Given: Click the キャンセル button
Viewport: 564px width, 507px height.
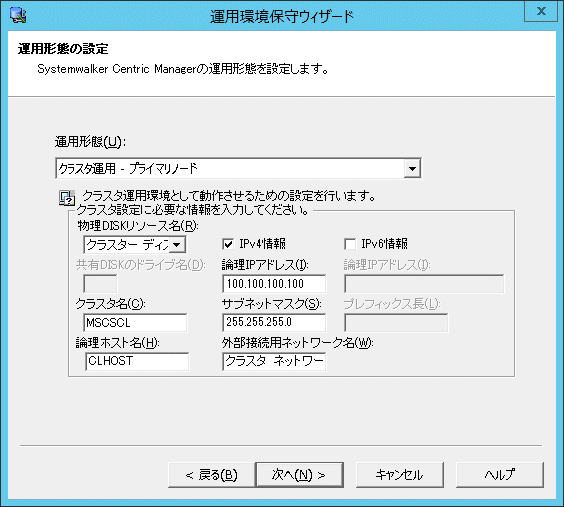Looking at the screenshot, I should (400, 475).
